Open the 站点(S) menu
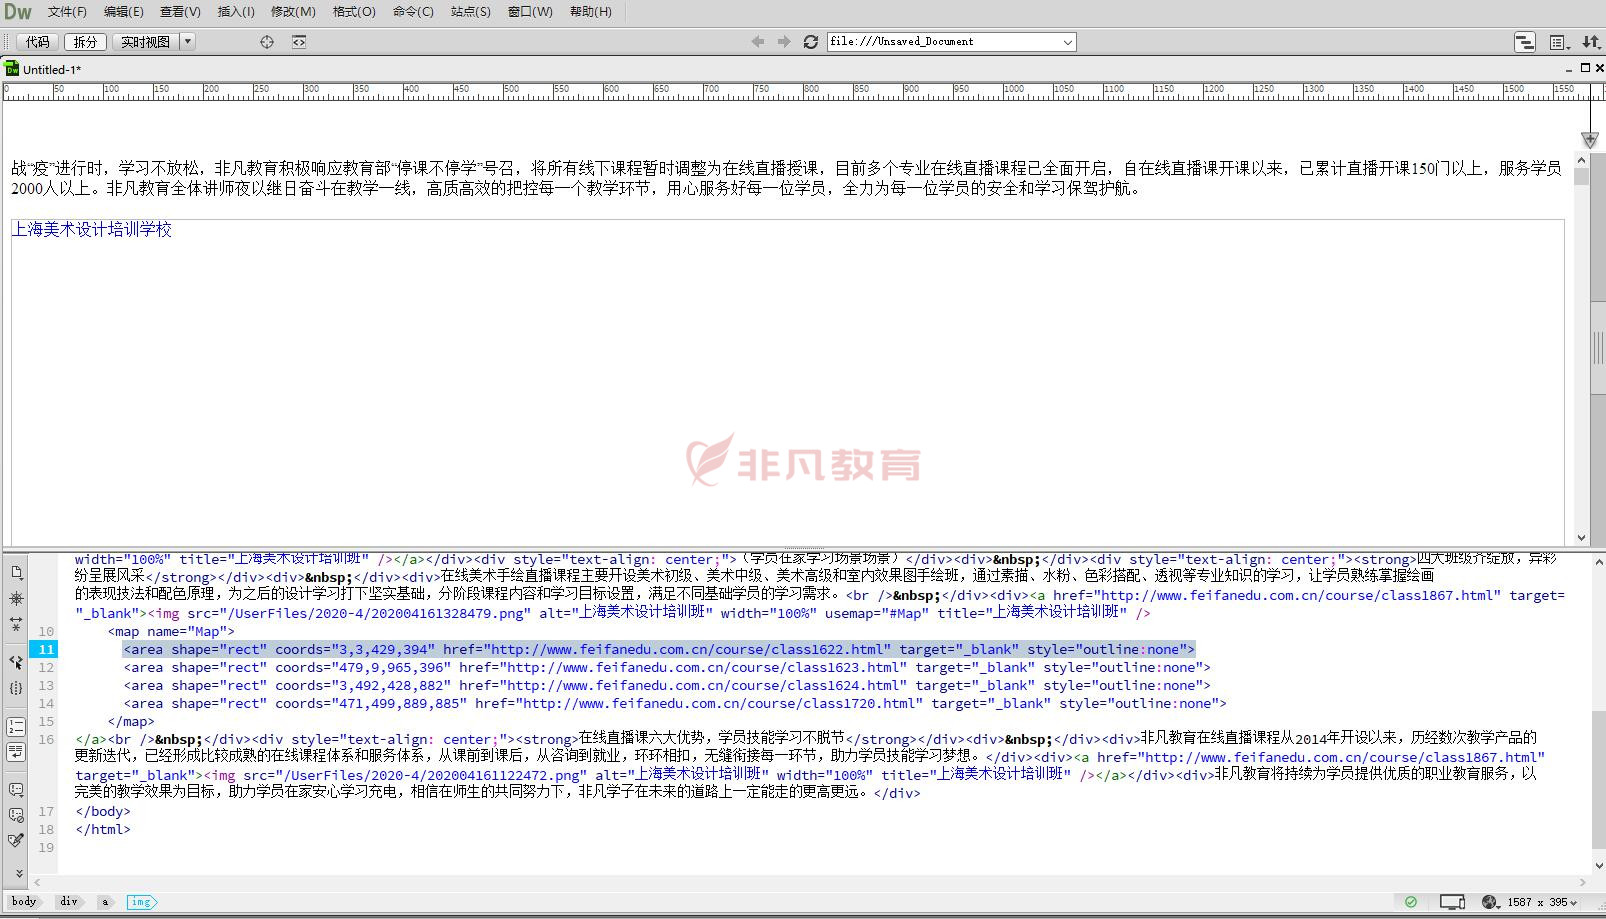The height and width of the screenshot is (919, 1606). point(471,12)
